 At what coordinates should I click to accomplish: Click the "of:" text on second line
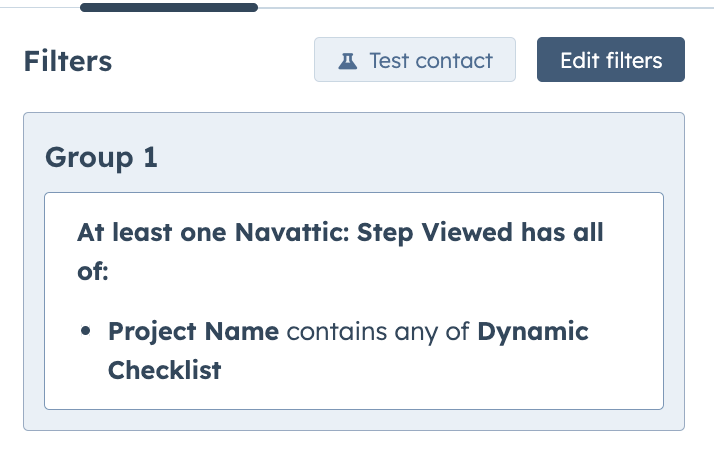[x=92, y=271]
